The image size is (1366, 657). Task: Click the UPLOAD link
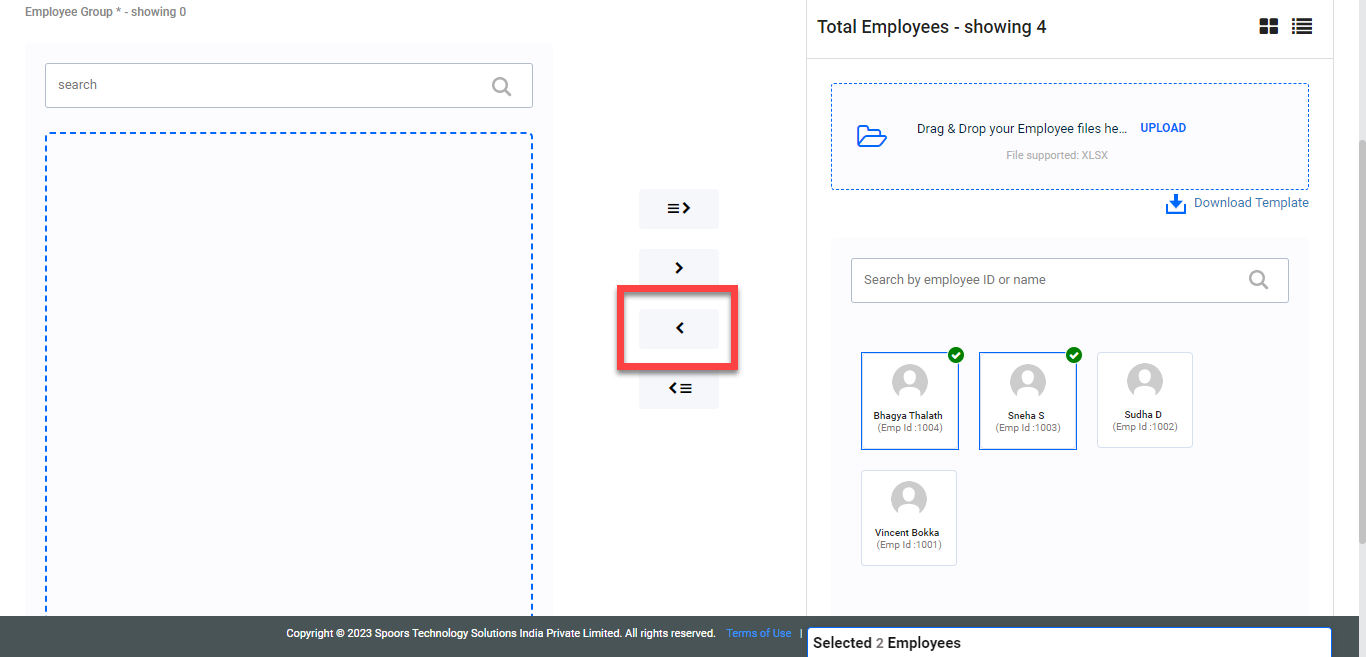tap(1163, 128)
